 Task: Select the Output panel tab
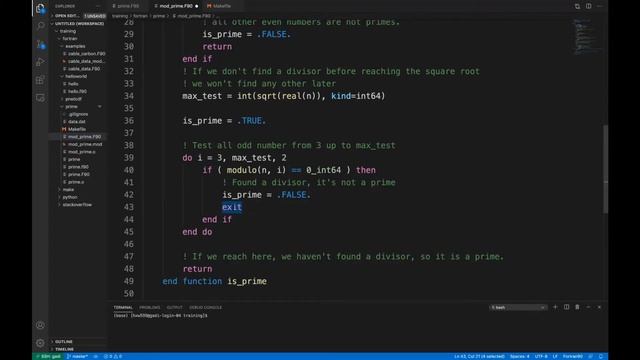click(x=174, y=307)
